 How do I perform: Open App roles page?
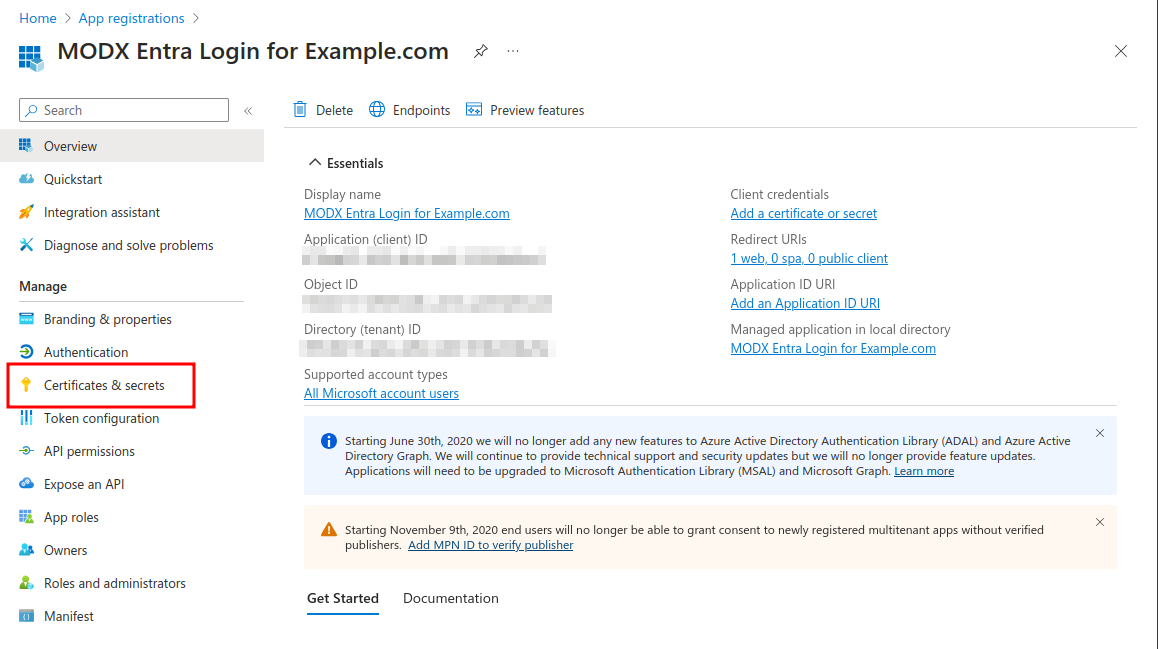point(71,518)
